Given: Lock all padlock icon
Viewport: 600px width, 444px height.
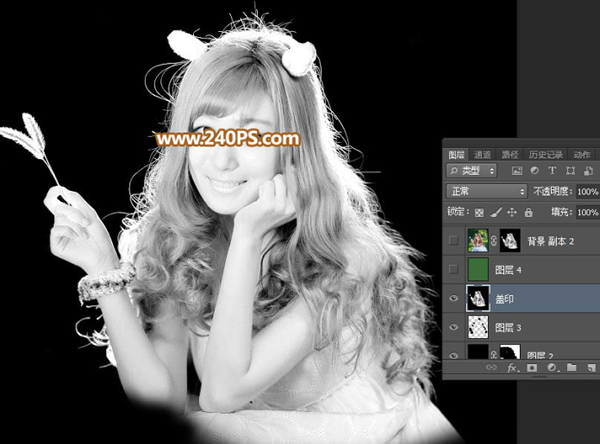Looking at the screenshot, I should click(528, 212).
